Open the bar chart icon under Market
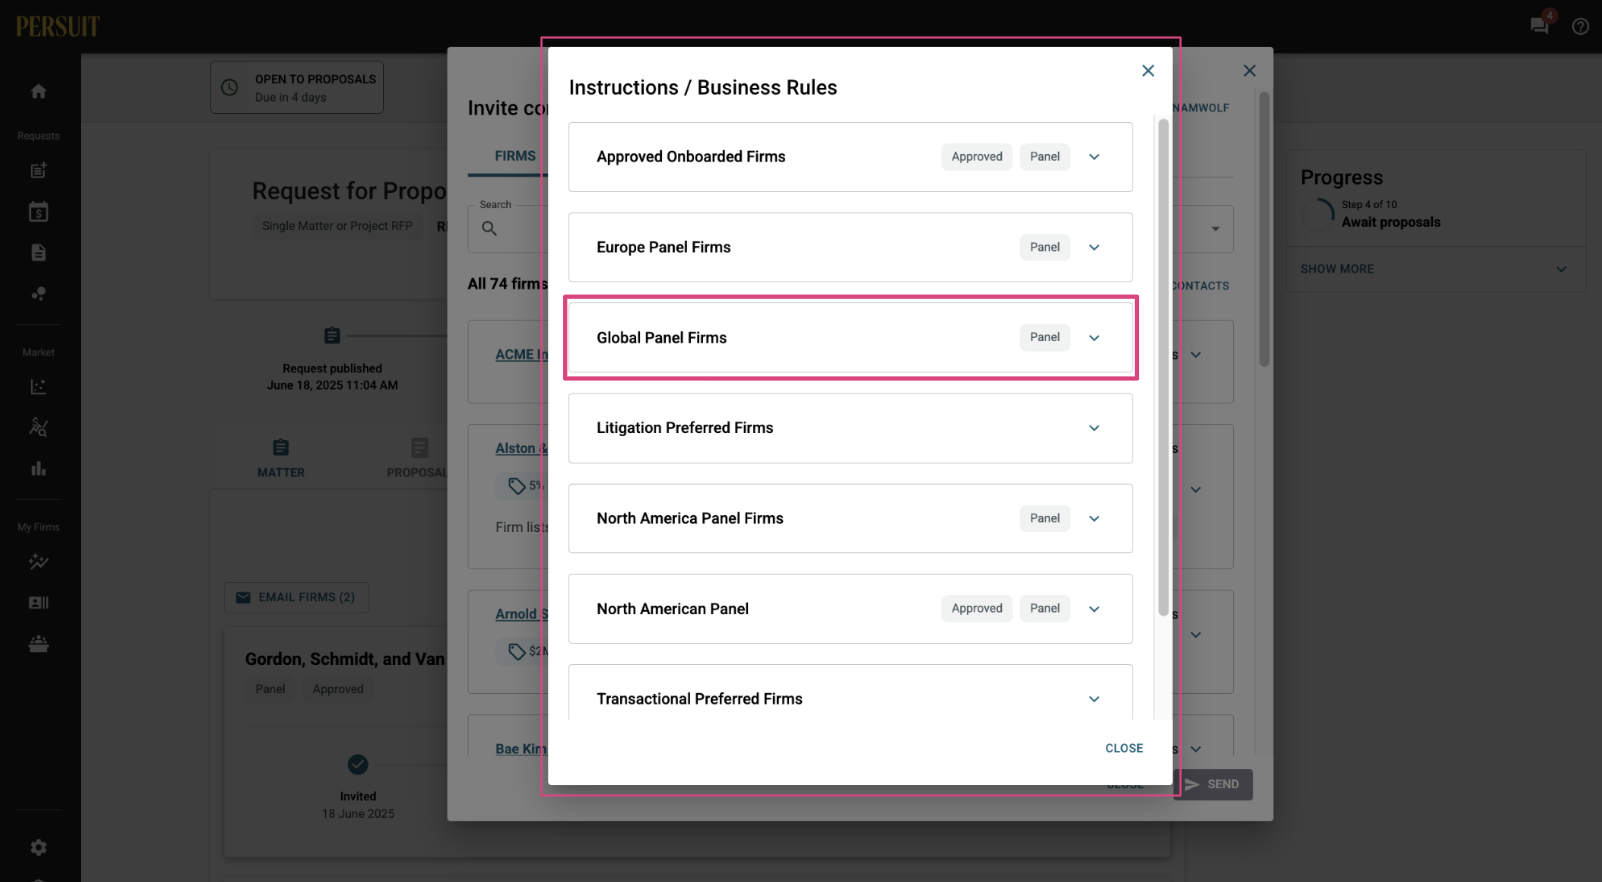This screenshot has width=1602, height=882. pos(38,468)
